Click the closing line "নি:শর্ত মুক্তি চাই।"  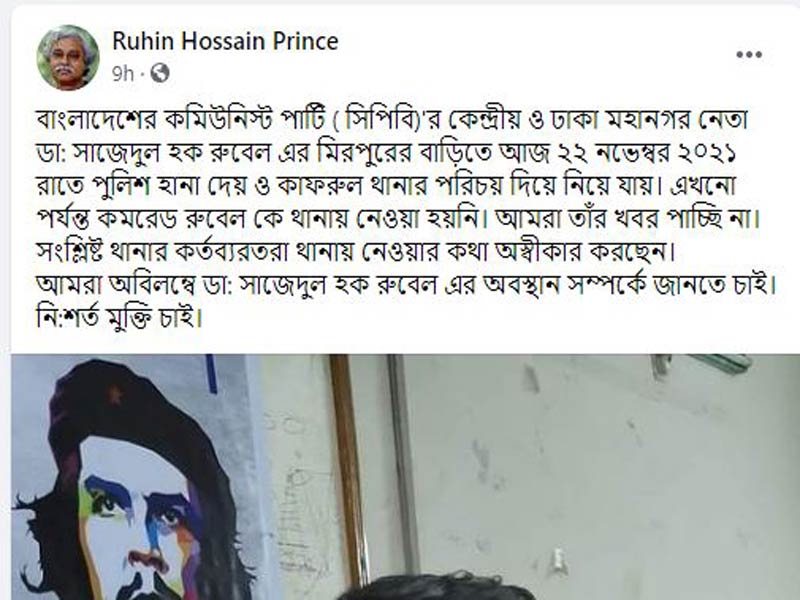[119, 318]
